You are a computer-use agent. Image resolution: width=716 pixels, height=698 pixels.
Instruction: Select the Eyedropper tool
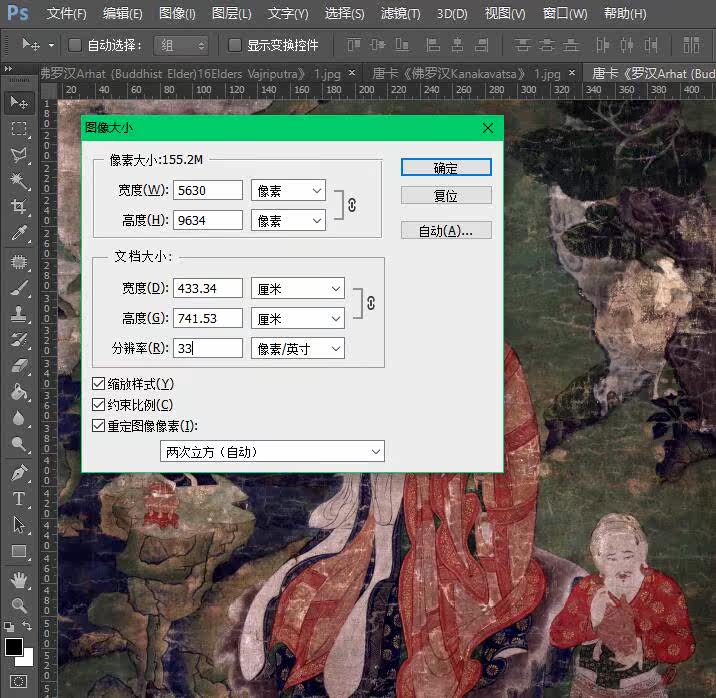coord(19,233)
